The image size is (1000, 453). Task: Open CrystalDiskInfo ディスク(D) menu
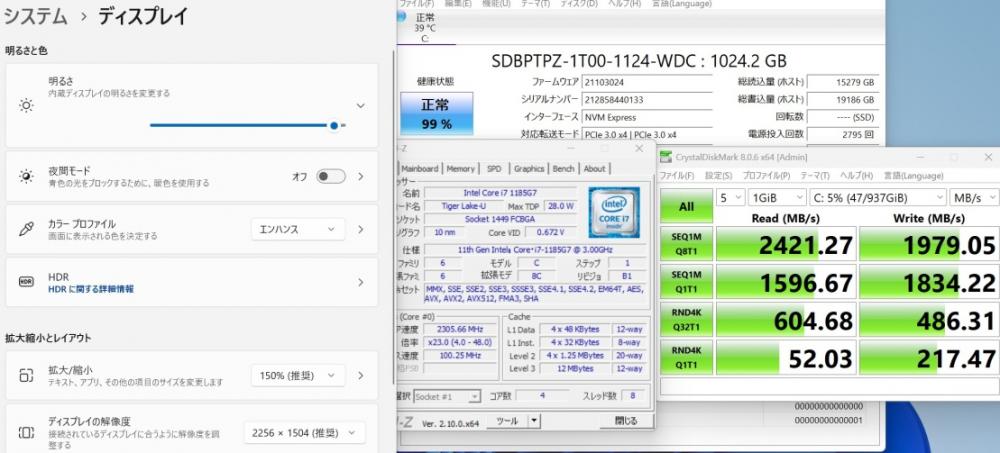click(x=578, y=3)
